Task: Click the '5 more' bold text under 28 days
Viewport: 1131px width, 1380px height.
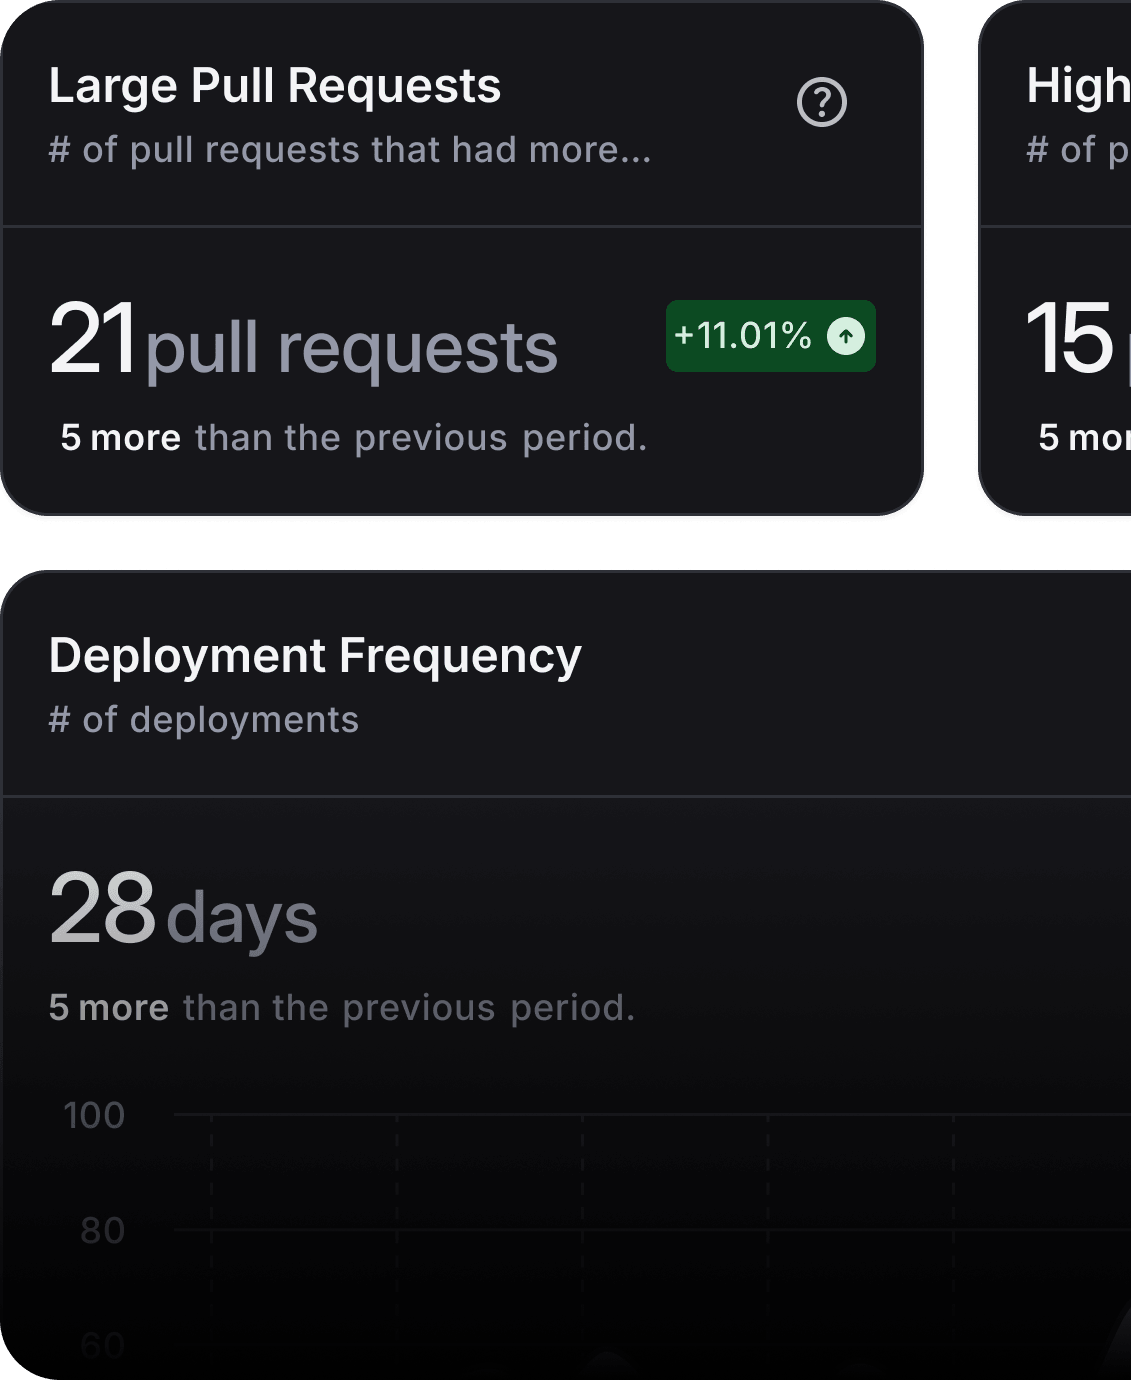Action: pos(110,1006)
